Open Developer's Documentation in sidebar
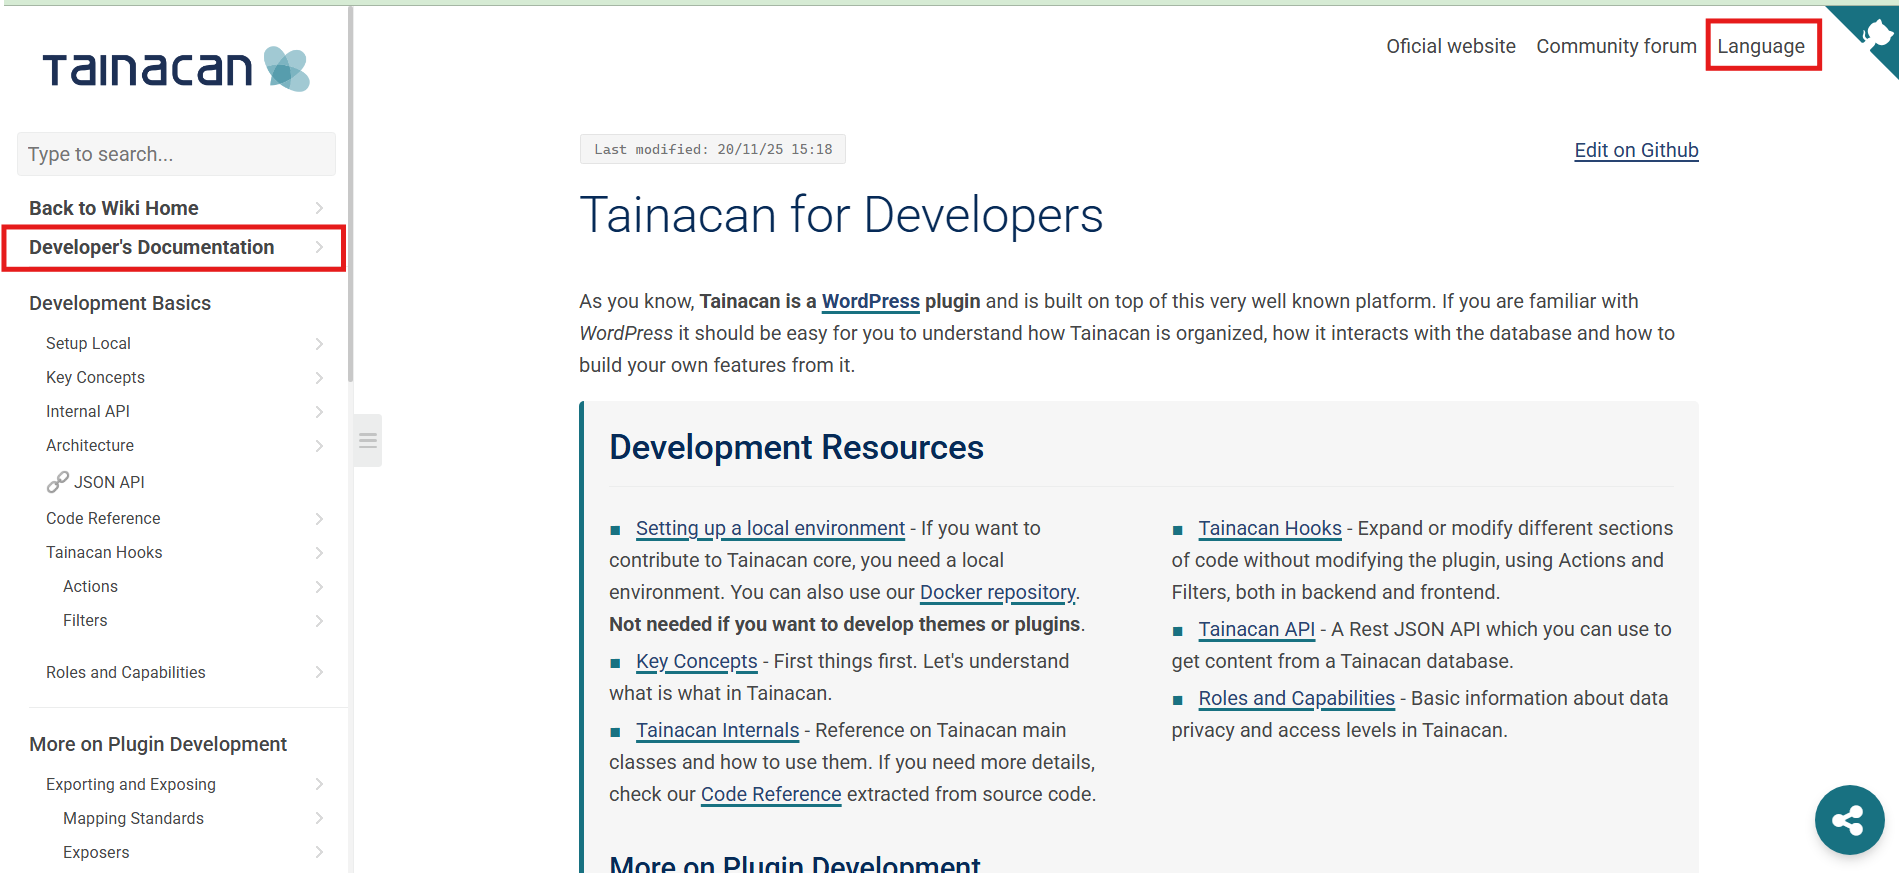 pos(174,248)
